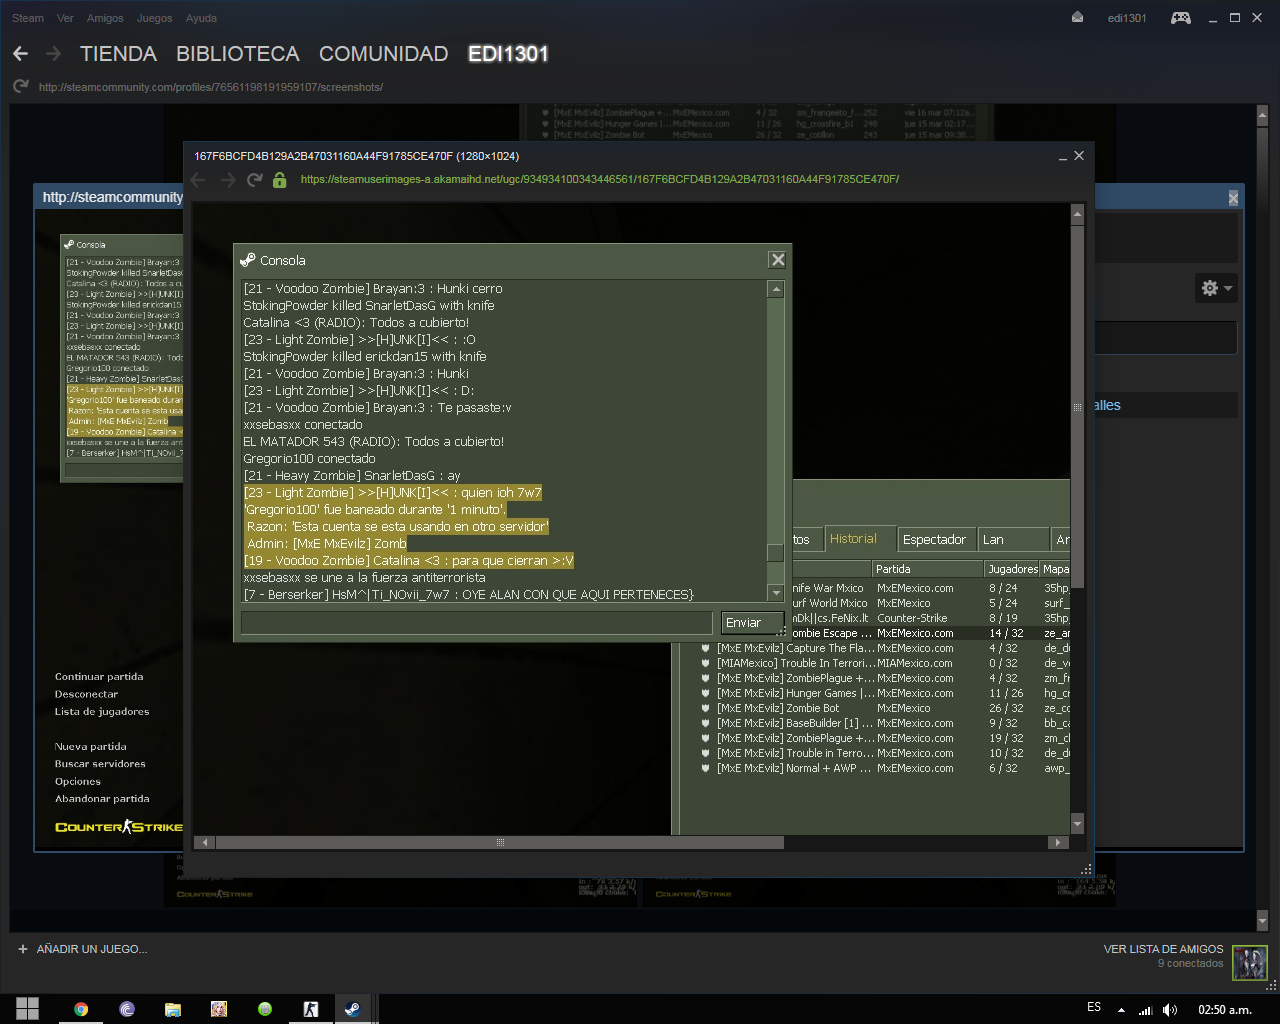The height and width of the screenshot is (1024, 1280).
Task: Open the gear settings dropdown
Action: (x=1216, y=288)
